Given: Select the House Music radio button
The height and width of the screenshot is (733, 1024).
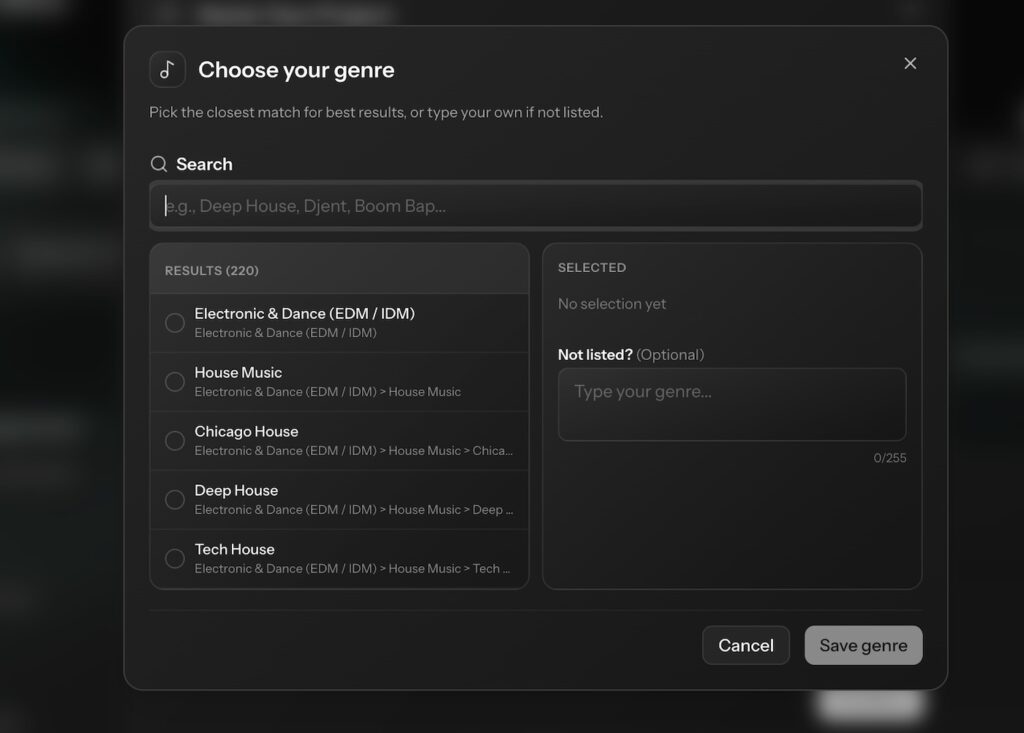Looking at the screenshot, I should tap(175, 382).
